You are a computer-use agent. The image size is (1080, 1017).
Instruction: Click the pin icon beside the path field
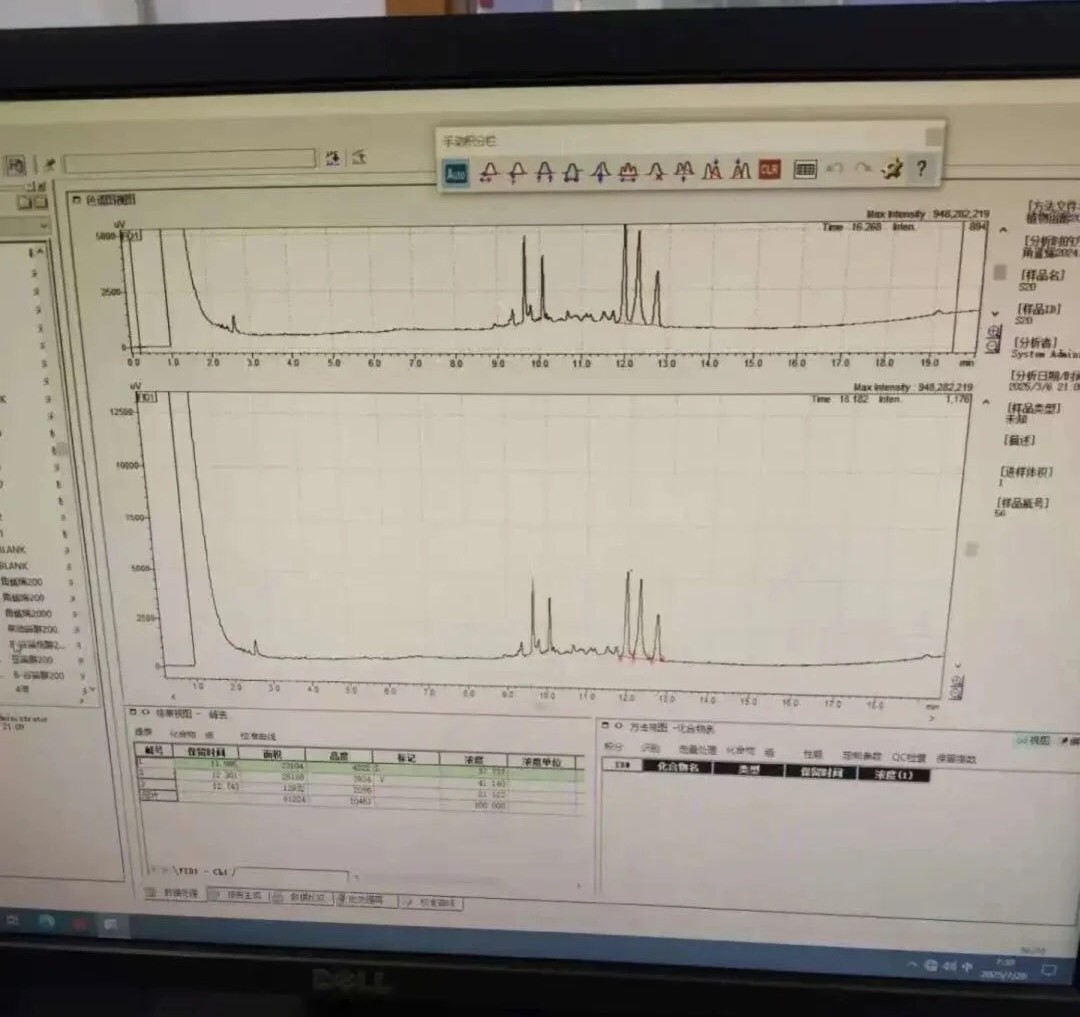click(x=48, y=163)
